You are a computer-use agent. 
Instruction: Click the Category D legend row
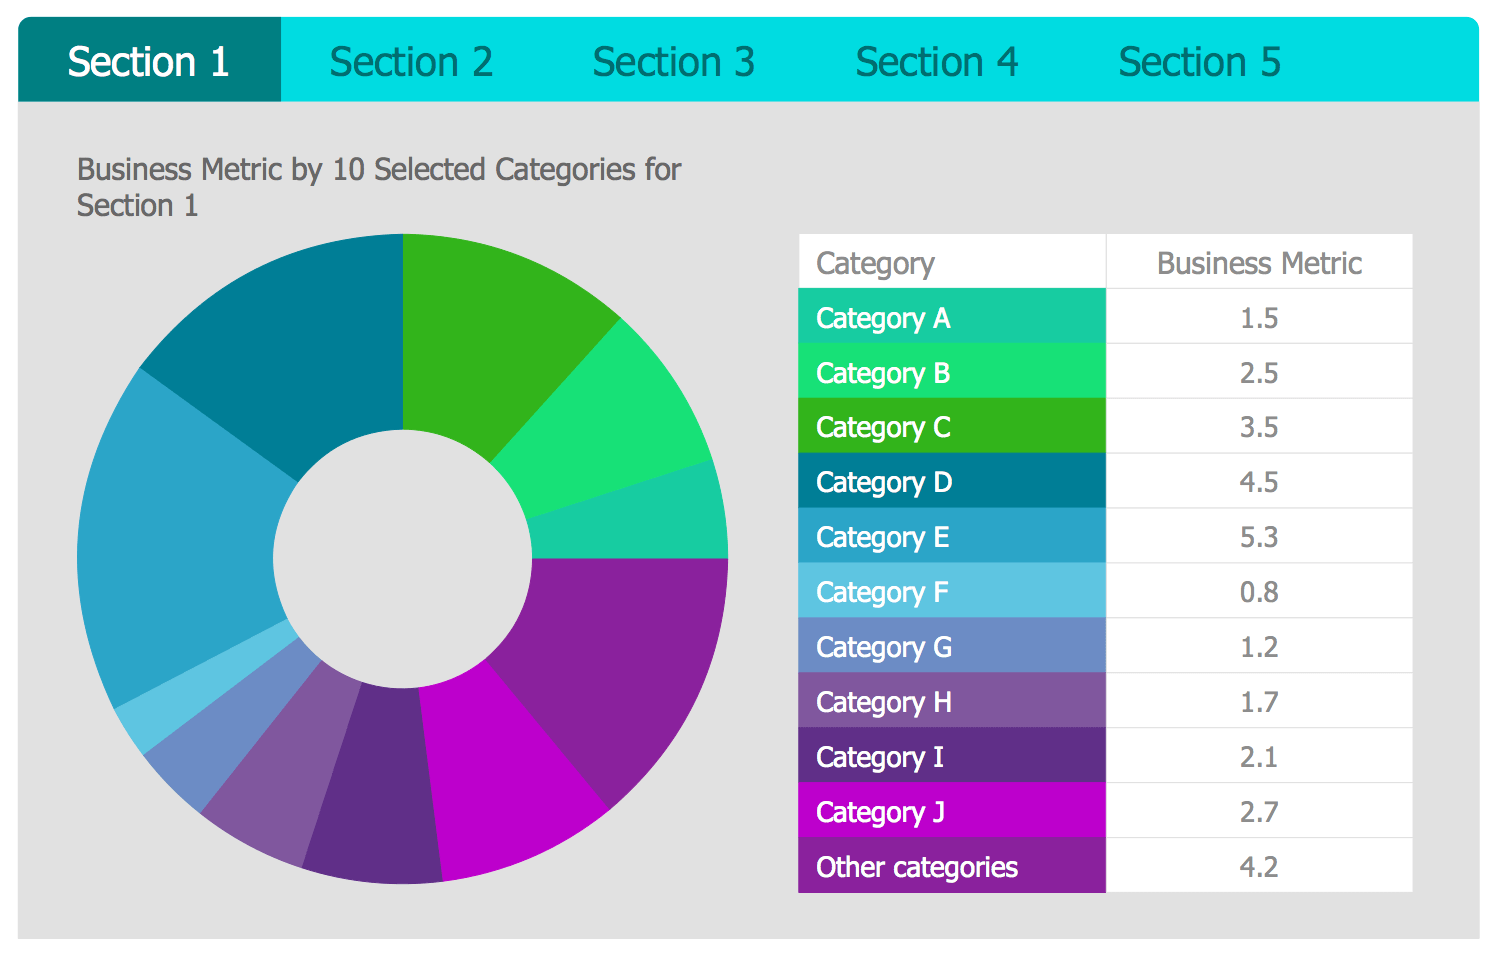pos(951,482)
